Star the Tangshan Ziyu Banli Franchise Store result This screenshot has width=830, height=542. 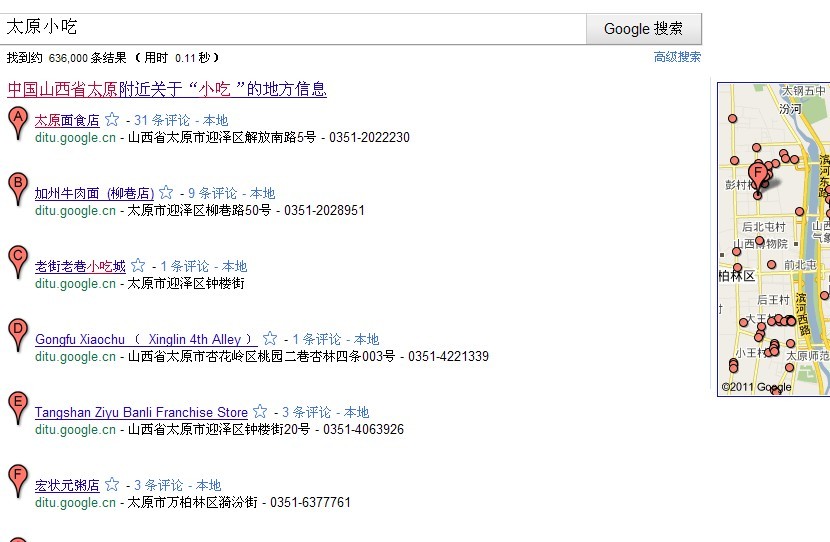(x=260, y=411)
